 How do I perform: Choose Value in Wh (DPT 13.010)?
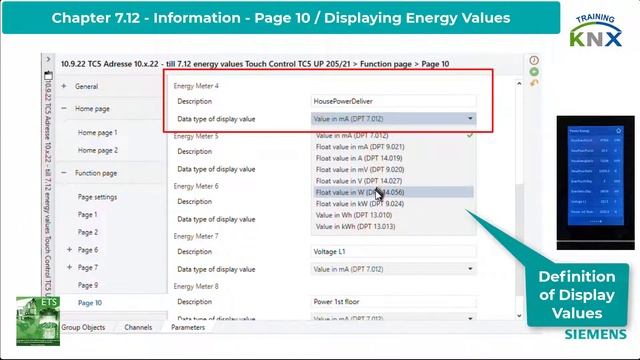click(x=394, y=215)
